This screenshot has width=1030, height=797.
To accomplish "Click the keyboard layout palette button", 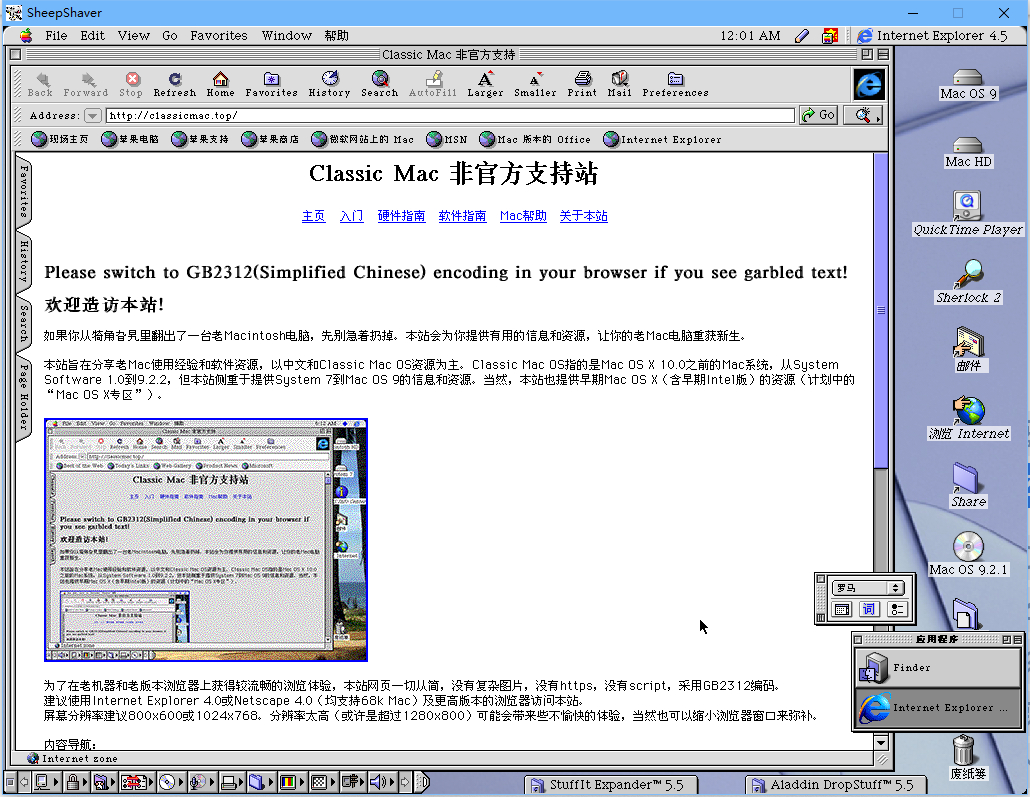I will tap(841, 609).
